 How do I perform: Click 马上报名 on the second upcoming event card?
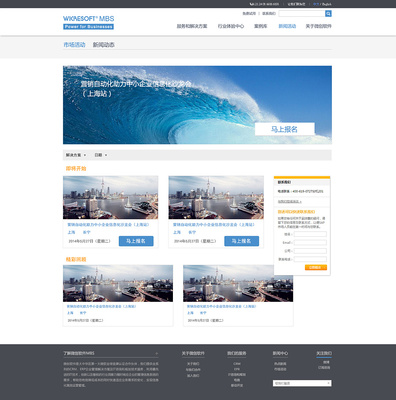click(241, 241)
